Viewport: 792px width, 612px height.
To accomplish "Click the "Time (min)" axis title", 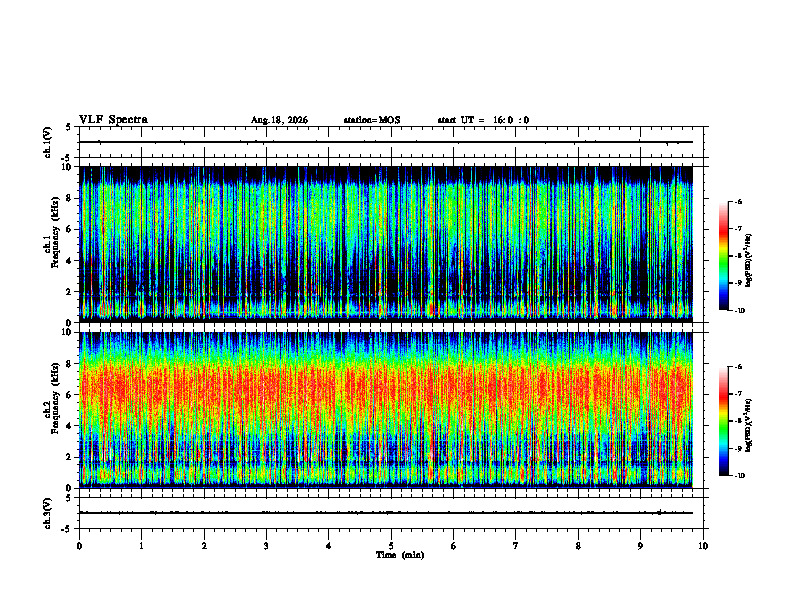I will coord(400,555).
